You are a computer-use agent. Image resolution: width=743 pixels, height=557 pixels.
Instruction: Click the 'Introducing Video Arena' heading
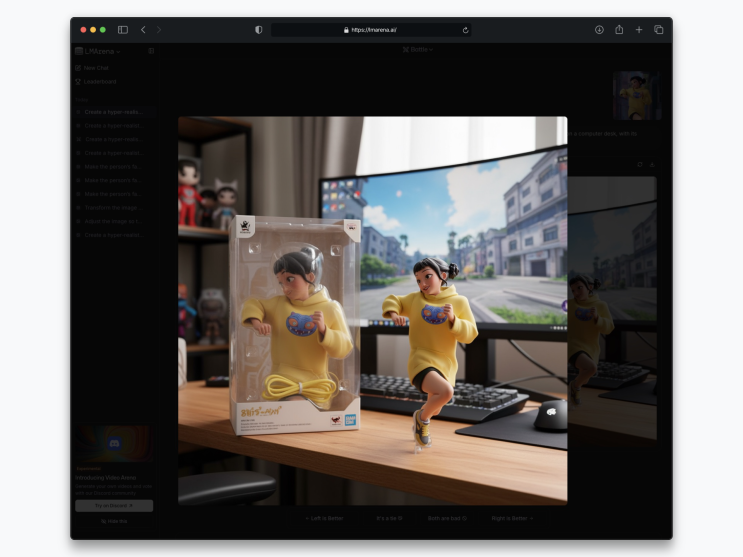[x=106, y=477]
